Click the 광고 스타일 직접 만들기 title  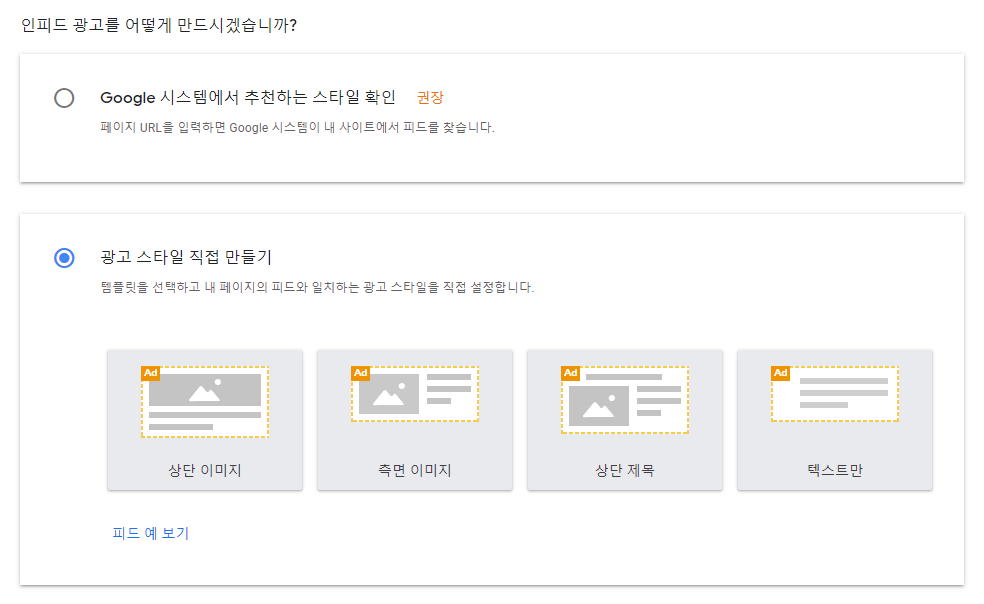pyautogui.click(x=187, y=257)
